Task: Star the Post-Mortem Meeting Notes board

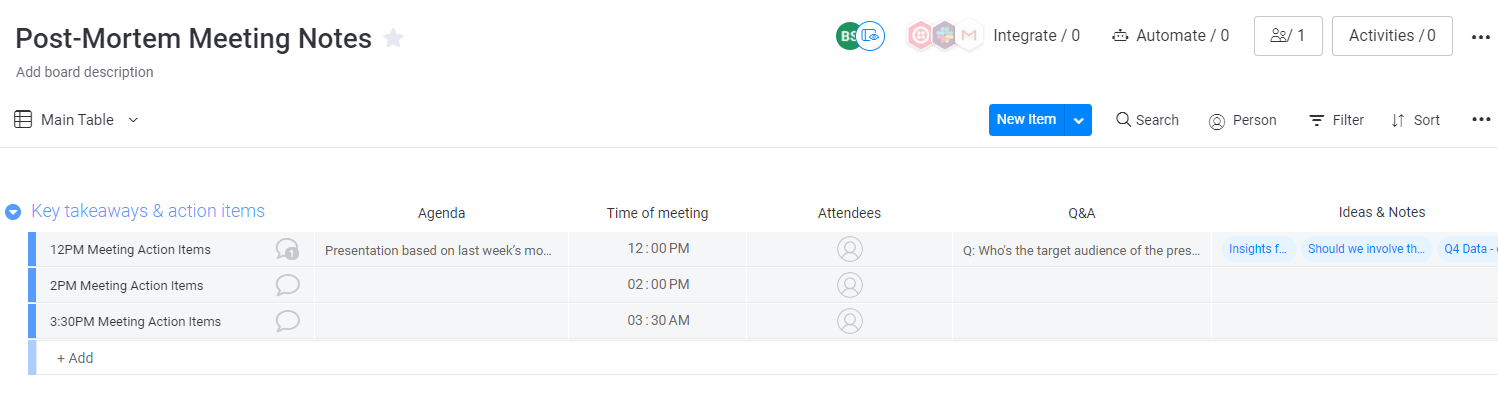Action: tap(394, 39)
